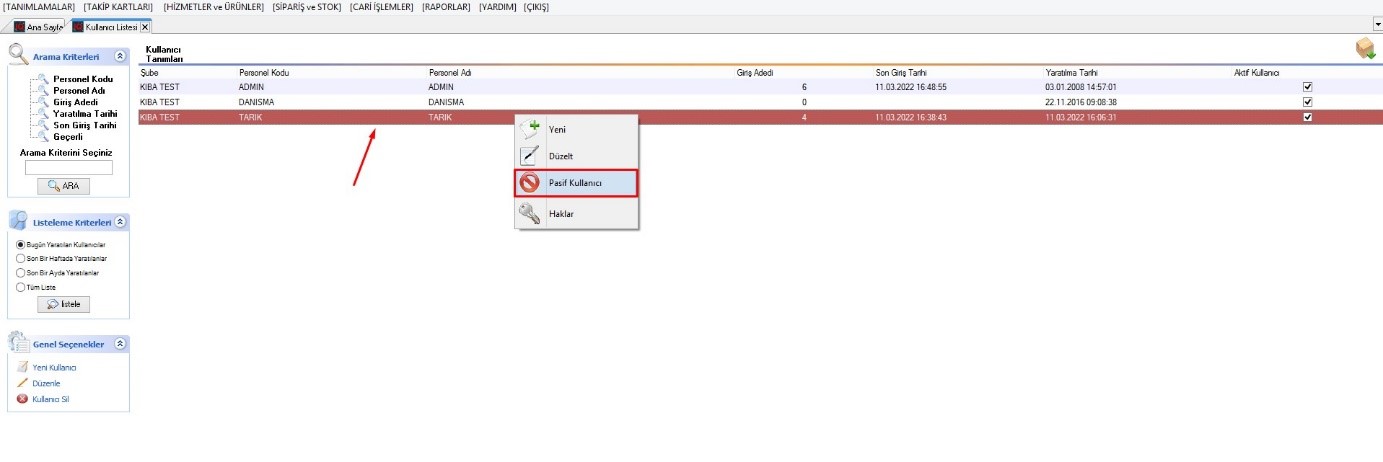Screen dimensions: 1383x462
Task: Uncheck Aktif Kullanıcı checkbox for ADMIN row
Action: [1307, 87]
